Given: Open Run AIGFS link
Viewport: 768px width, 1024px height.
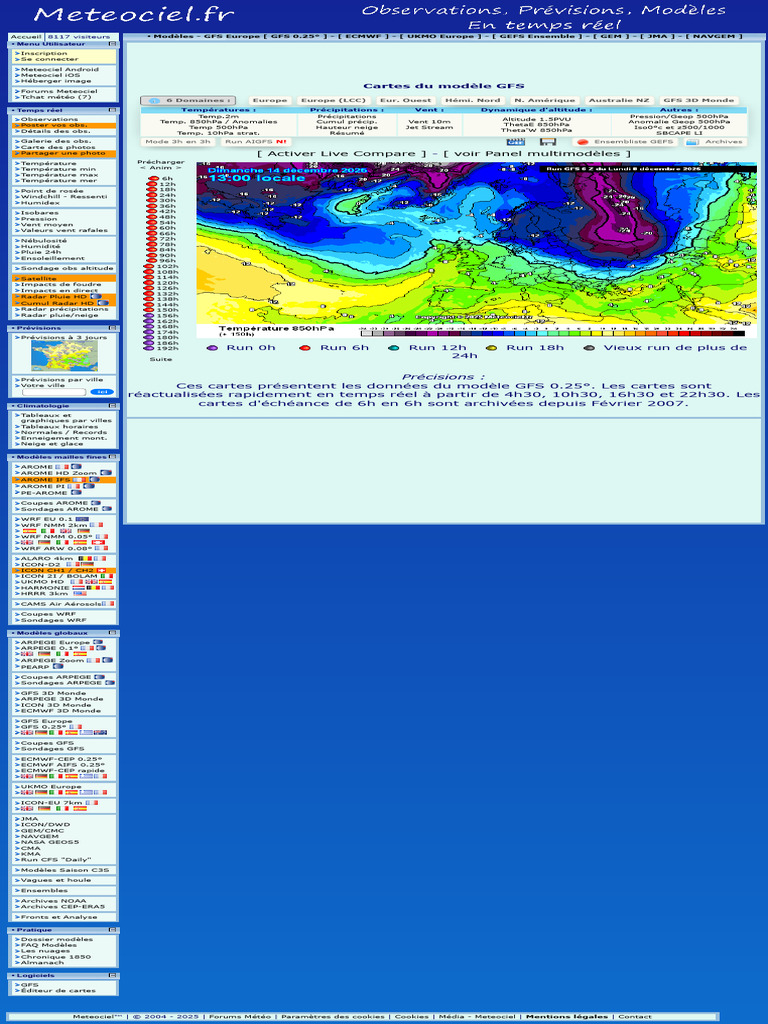Looking at the screenshot, I should 255,142.
